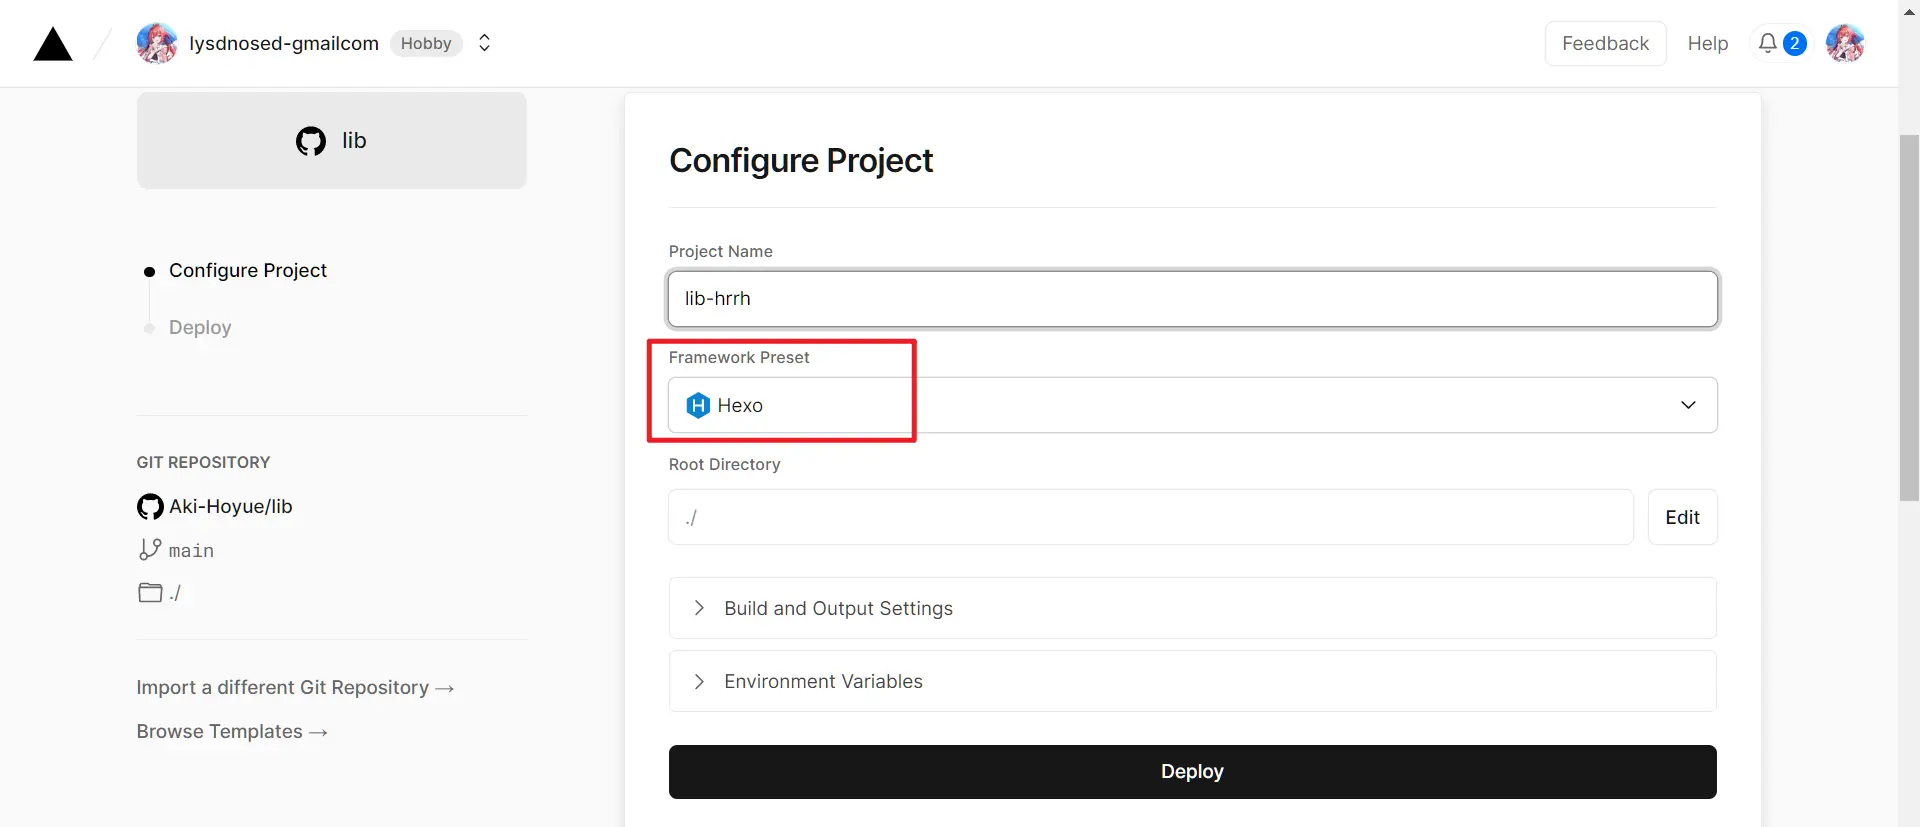Focus the Project Name input field

pos(1193,299)
